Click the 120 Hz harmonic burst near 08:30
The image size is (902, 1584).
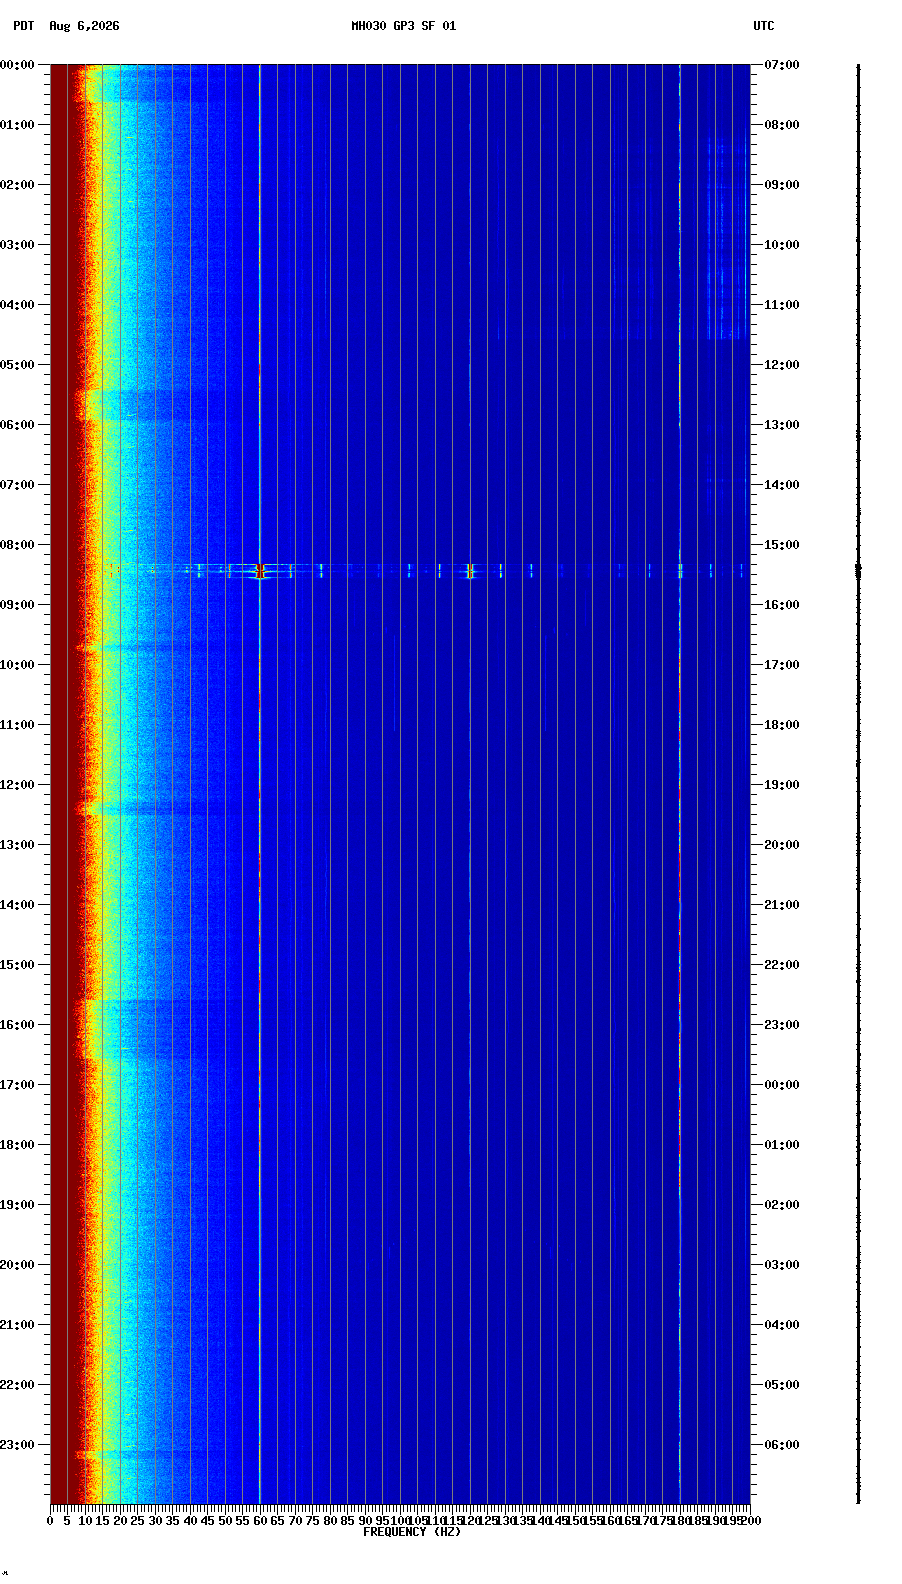tap(470, 571)
